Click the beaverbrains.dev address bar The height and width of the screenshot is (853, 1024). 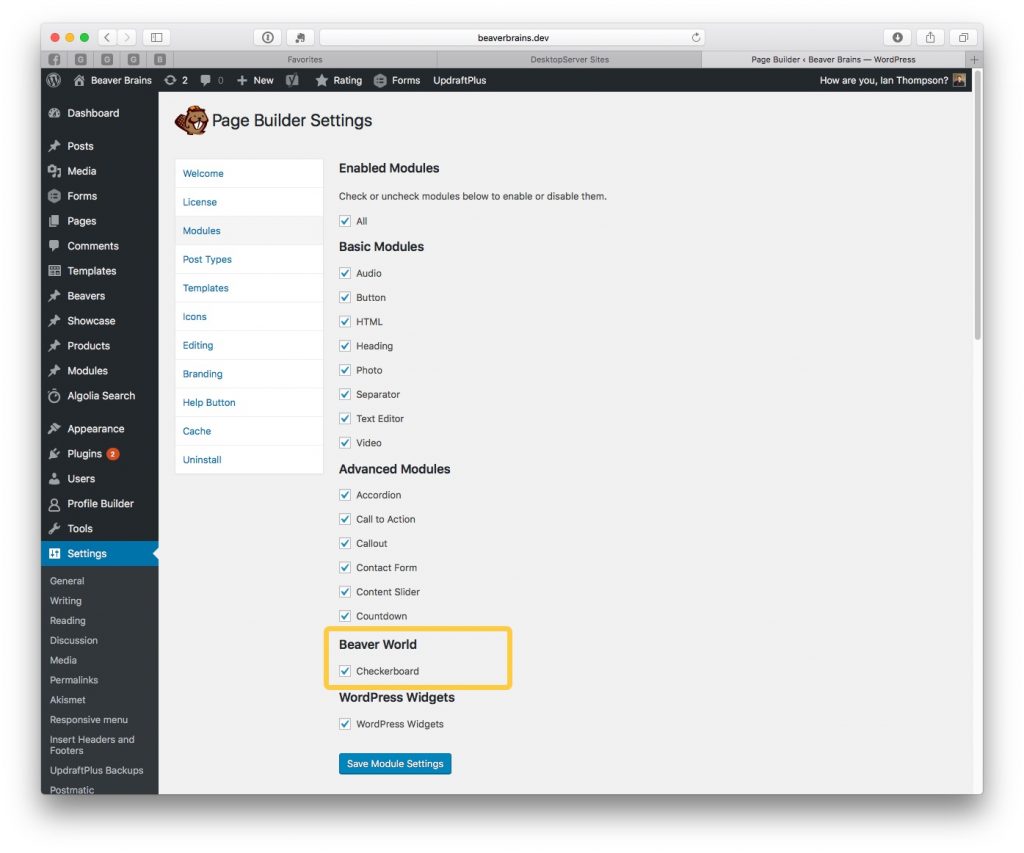coord(513,37)
